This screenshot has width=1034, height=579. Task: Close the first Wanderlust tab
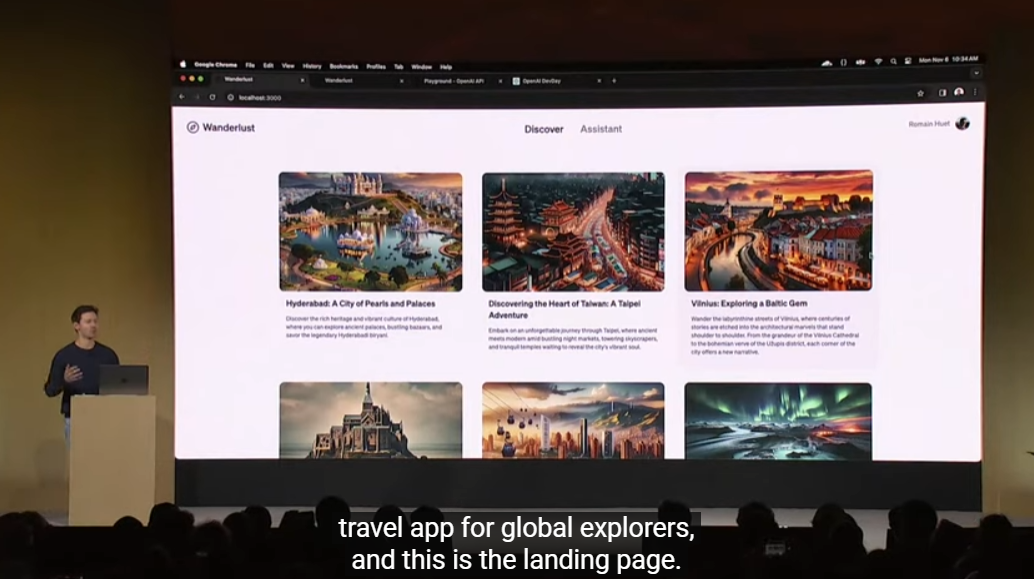303,80
